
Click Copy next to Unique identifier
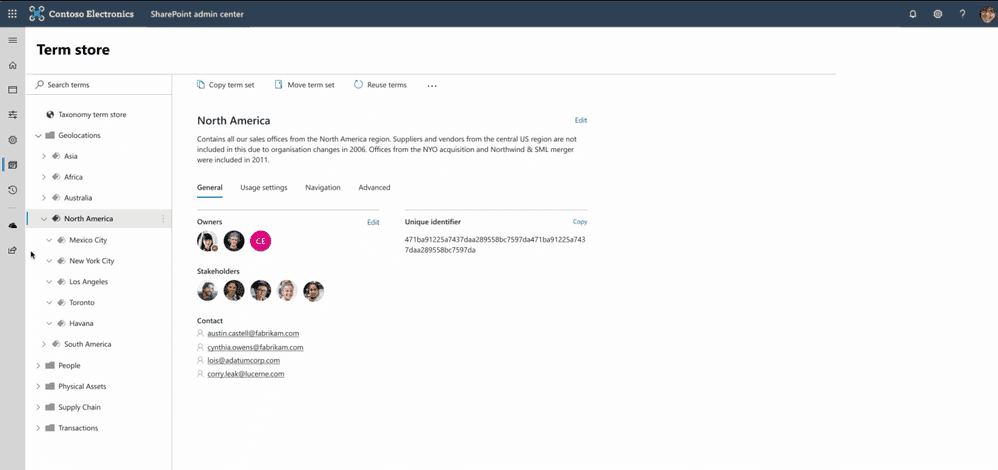pyautogui.click(x=580, y=222)
